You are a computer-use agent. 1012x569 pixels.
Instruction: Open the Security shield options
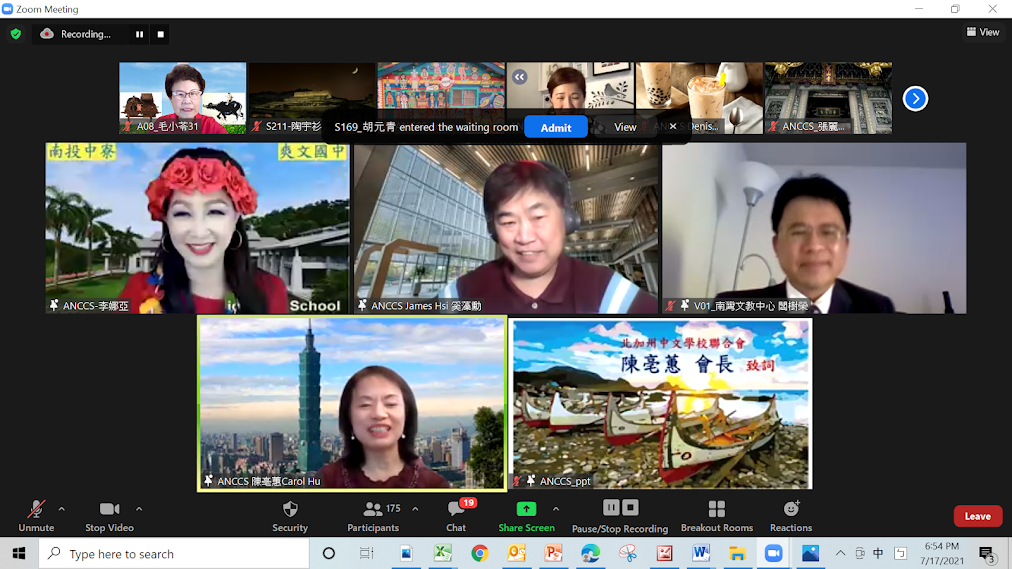[290, 515]
